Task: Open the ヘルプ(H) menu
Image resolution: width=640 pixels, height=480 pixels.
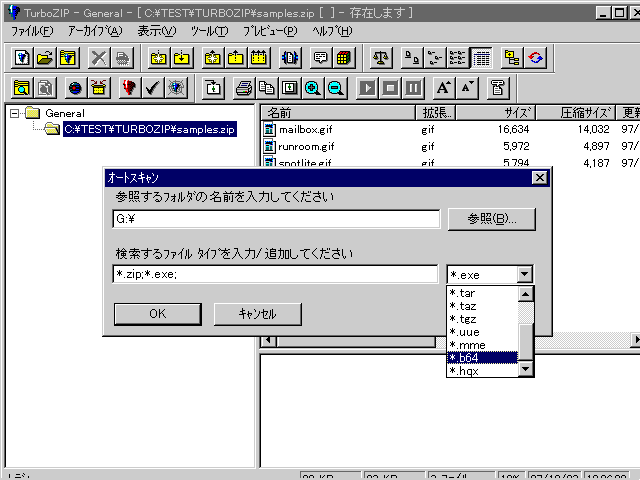Action: pos(332,31)
